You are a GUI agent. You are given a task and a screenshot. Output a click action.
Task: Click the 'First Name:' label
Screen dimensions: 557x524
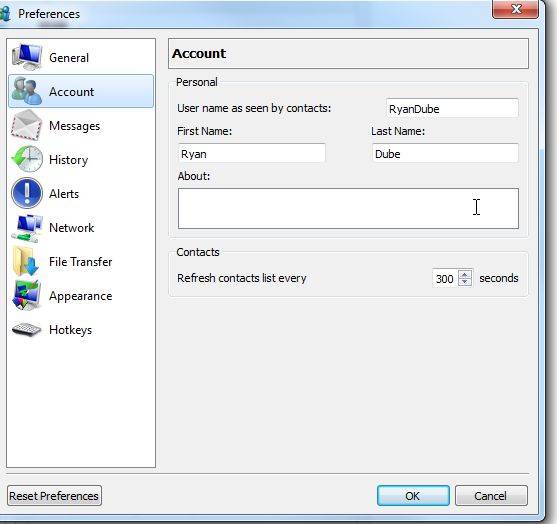tap(205, 131)
